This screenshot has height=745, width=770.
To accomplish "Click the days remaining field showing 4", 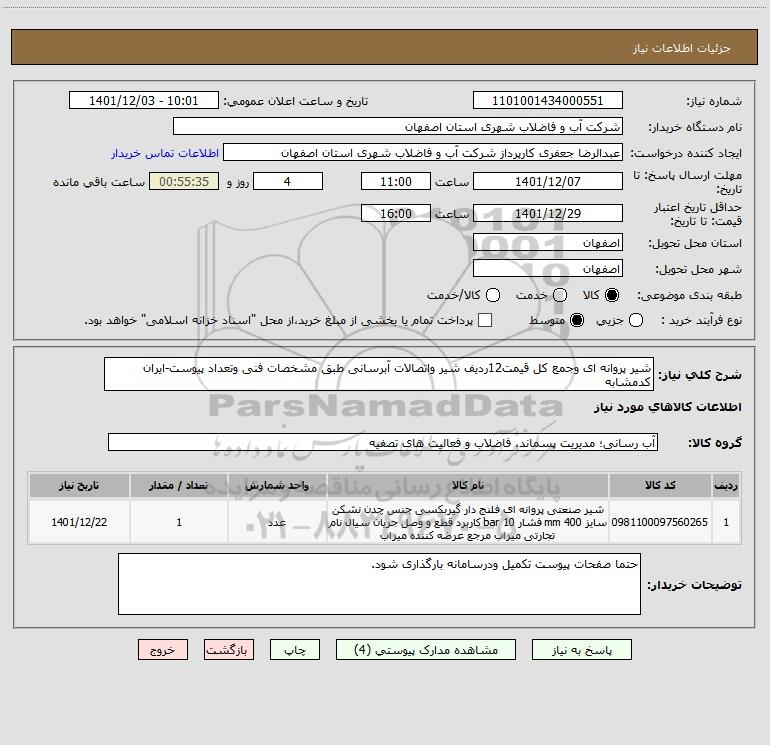I will (x=288, y=181).
